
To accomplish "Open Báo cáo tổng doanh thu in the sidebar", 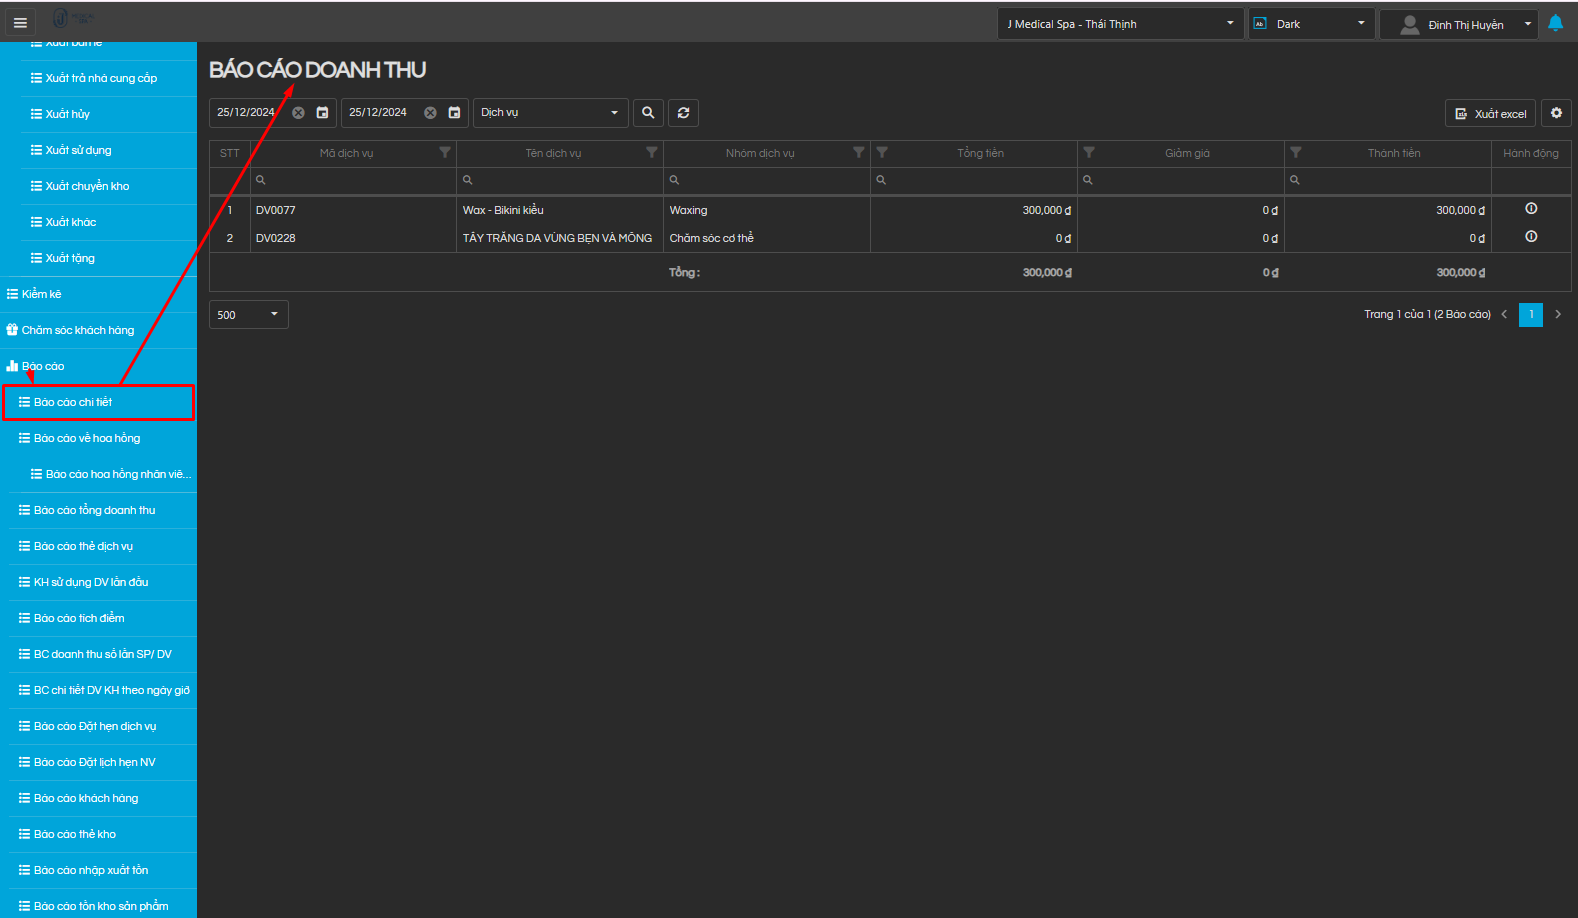I will point(95,510).
